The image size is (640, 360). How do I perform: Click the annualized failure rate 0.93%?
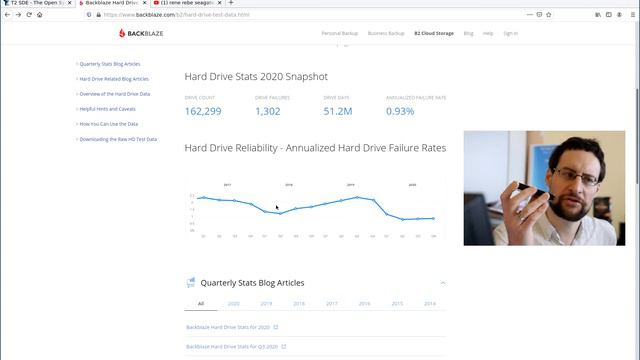coord(400,111)
